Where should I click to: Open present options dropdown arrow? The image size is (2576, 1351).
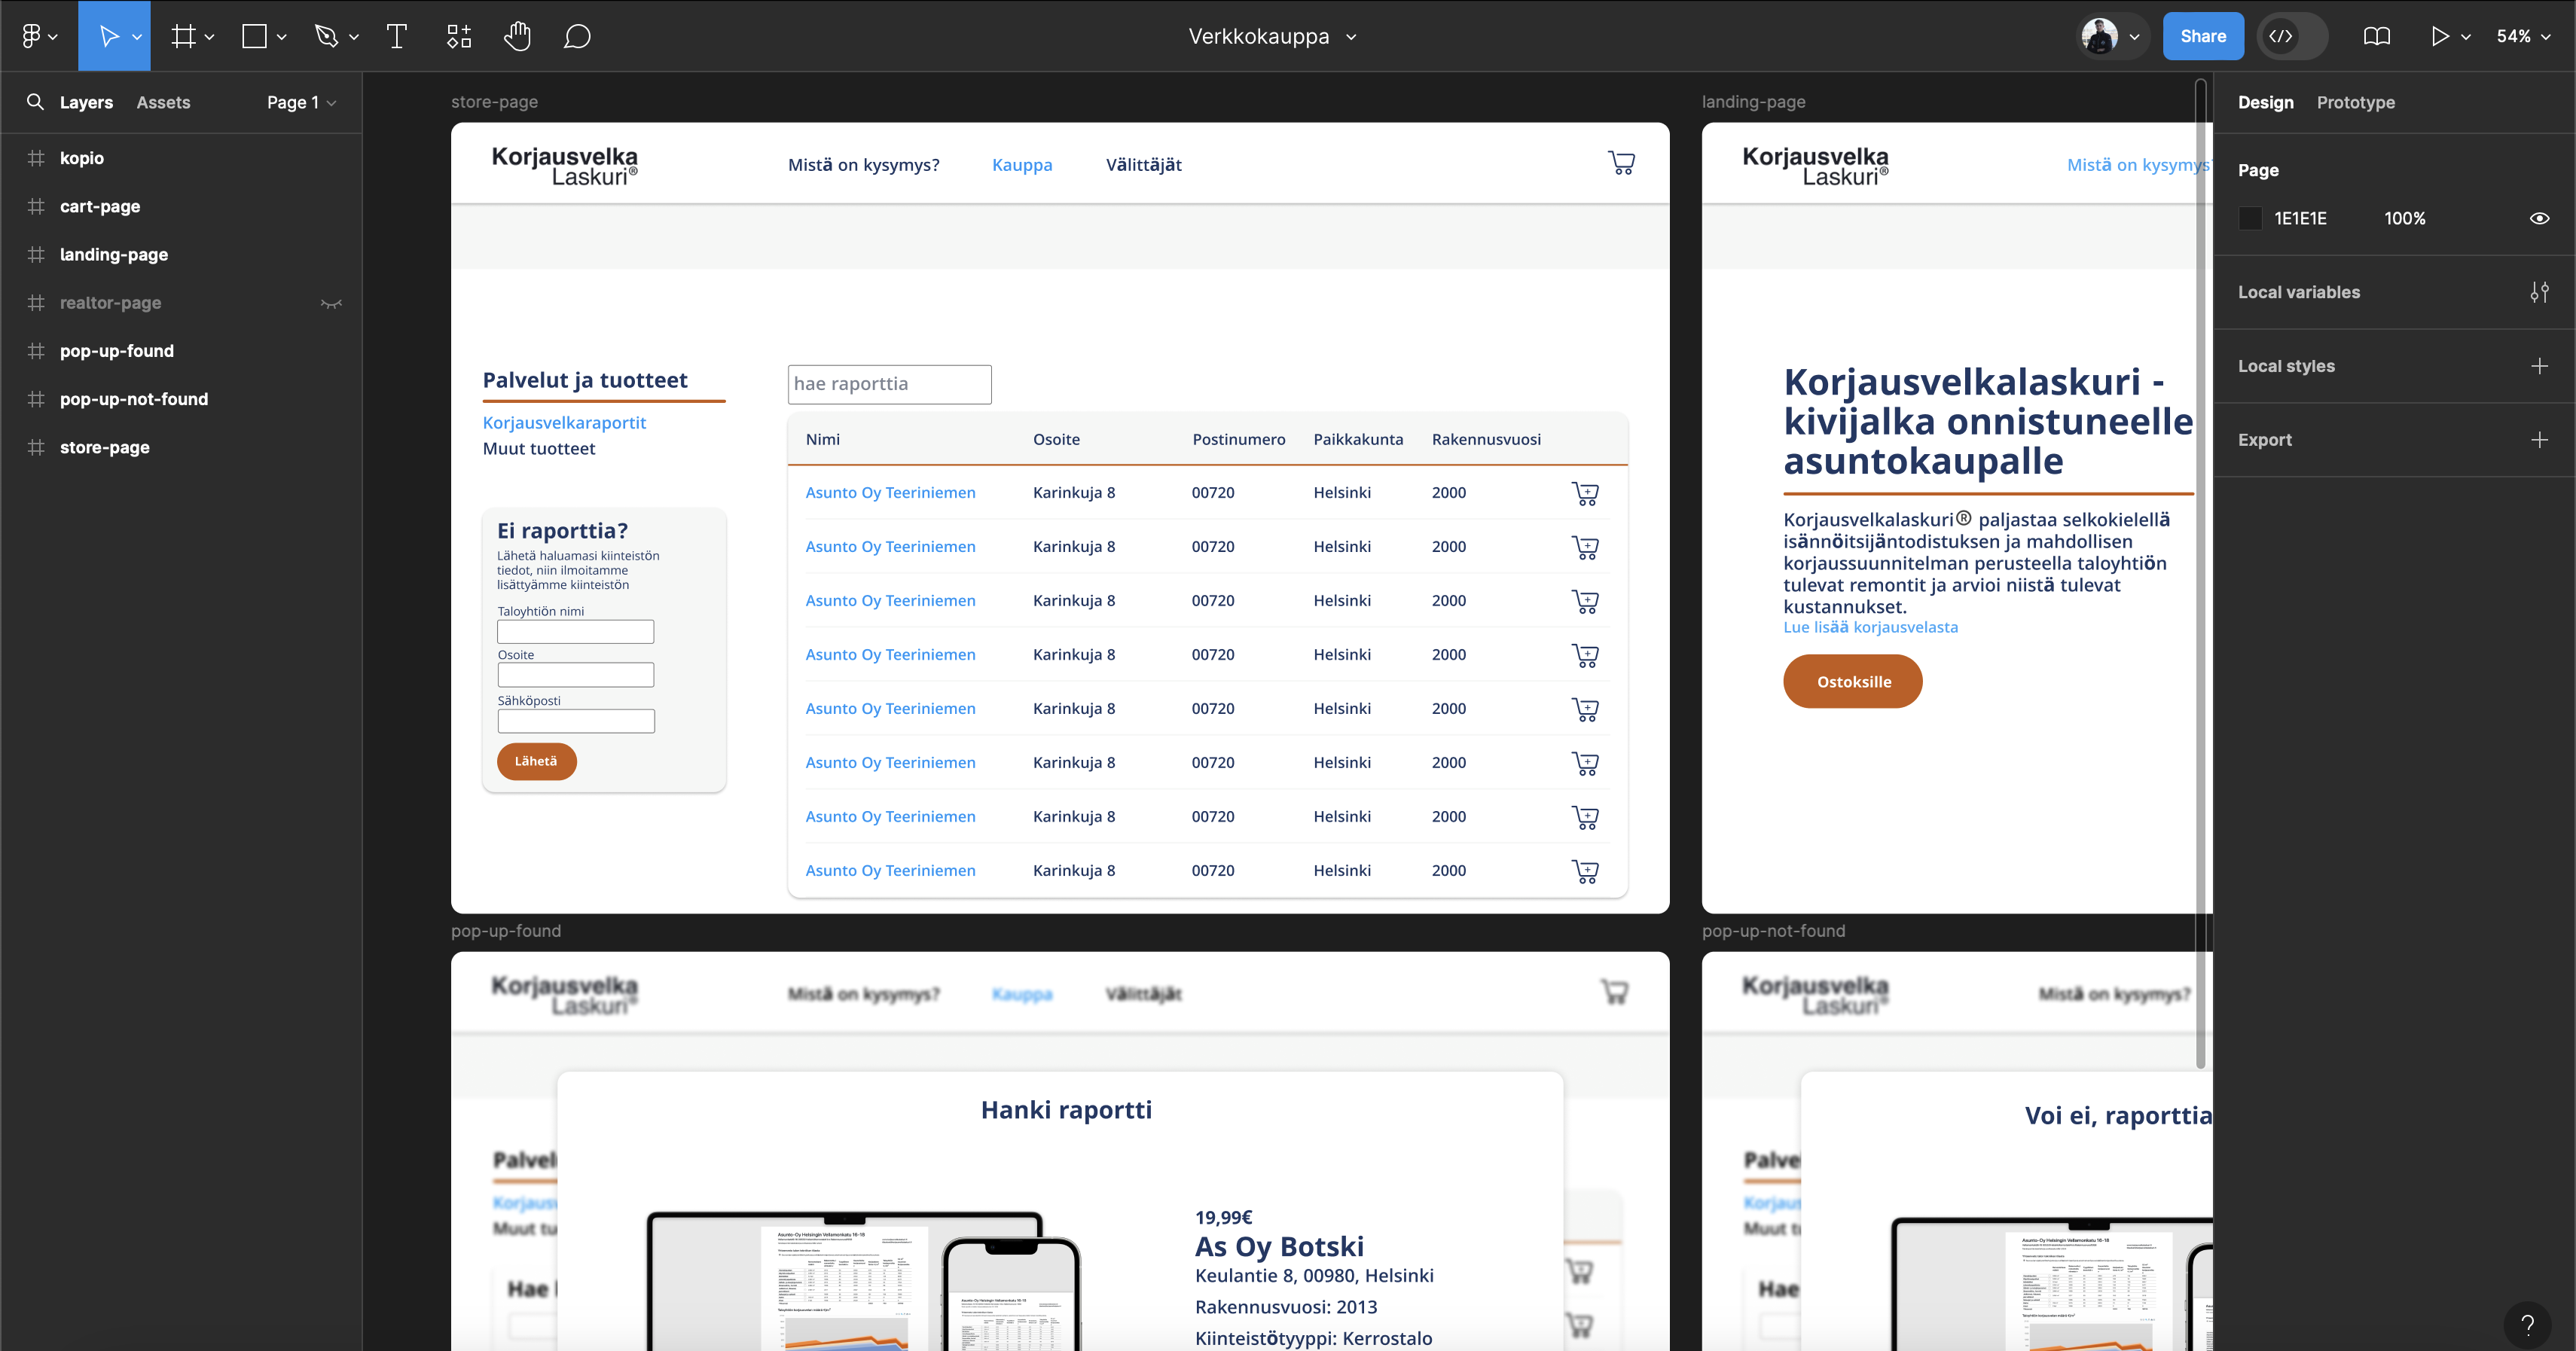point(2466,37)
